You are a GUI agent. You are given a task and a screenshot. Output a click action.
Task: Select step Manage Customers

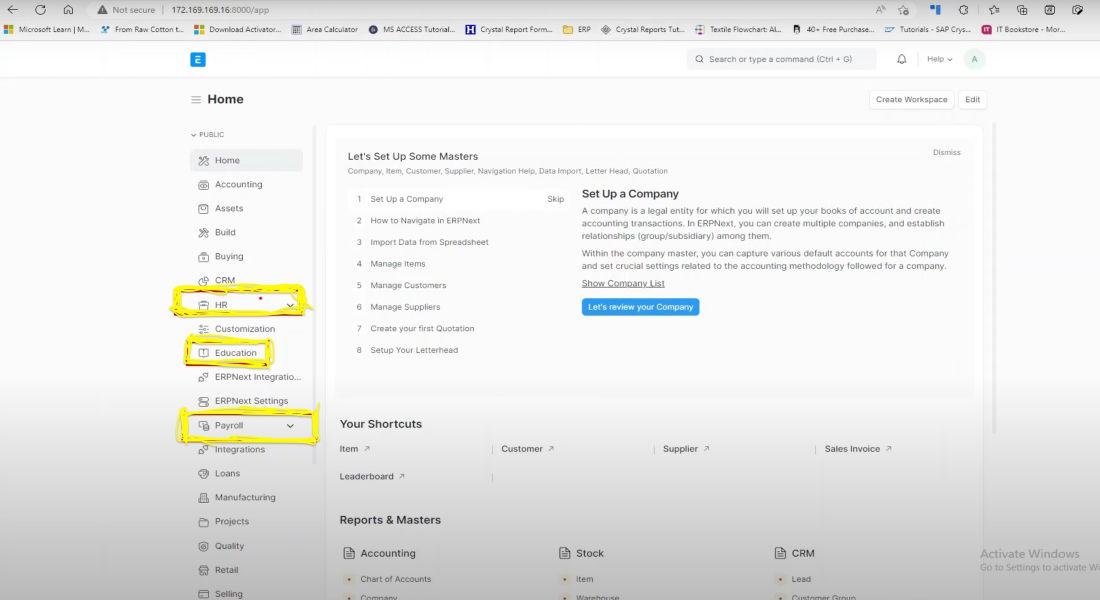pos(408,286)
